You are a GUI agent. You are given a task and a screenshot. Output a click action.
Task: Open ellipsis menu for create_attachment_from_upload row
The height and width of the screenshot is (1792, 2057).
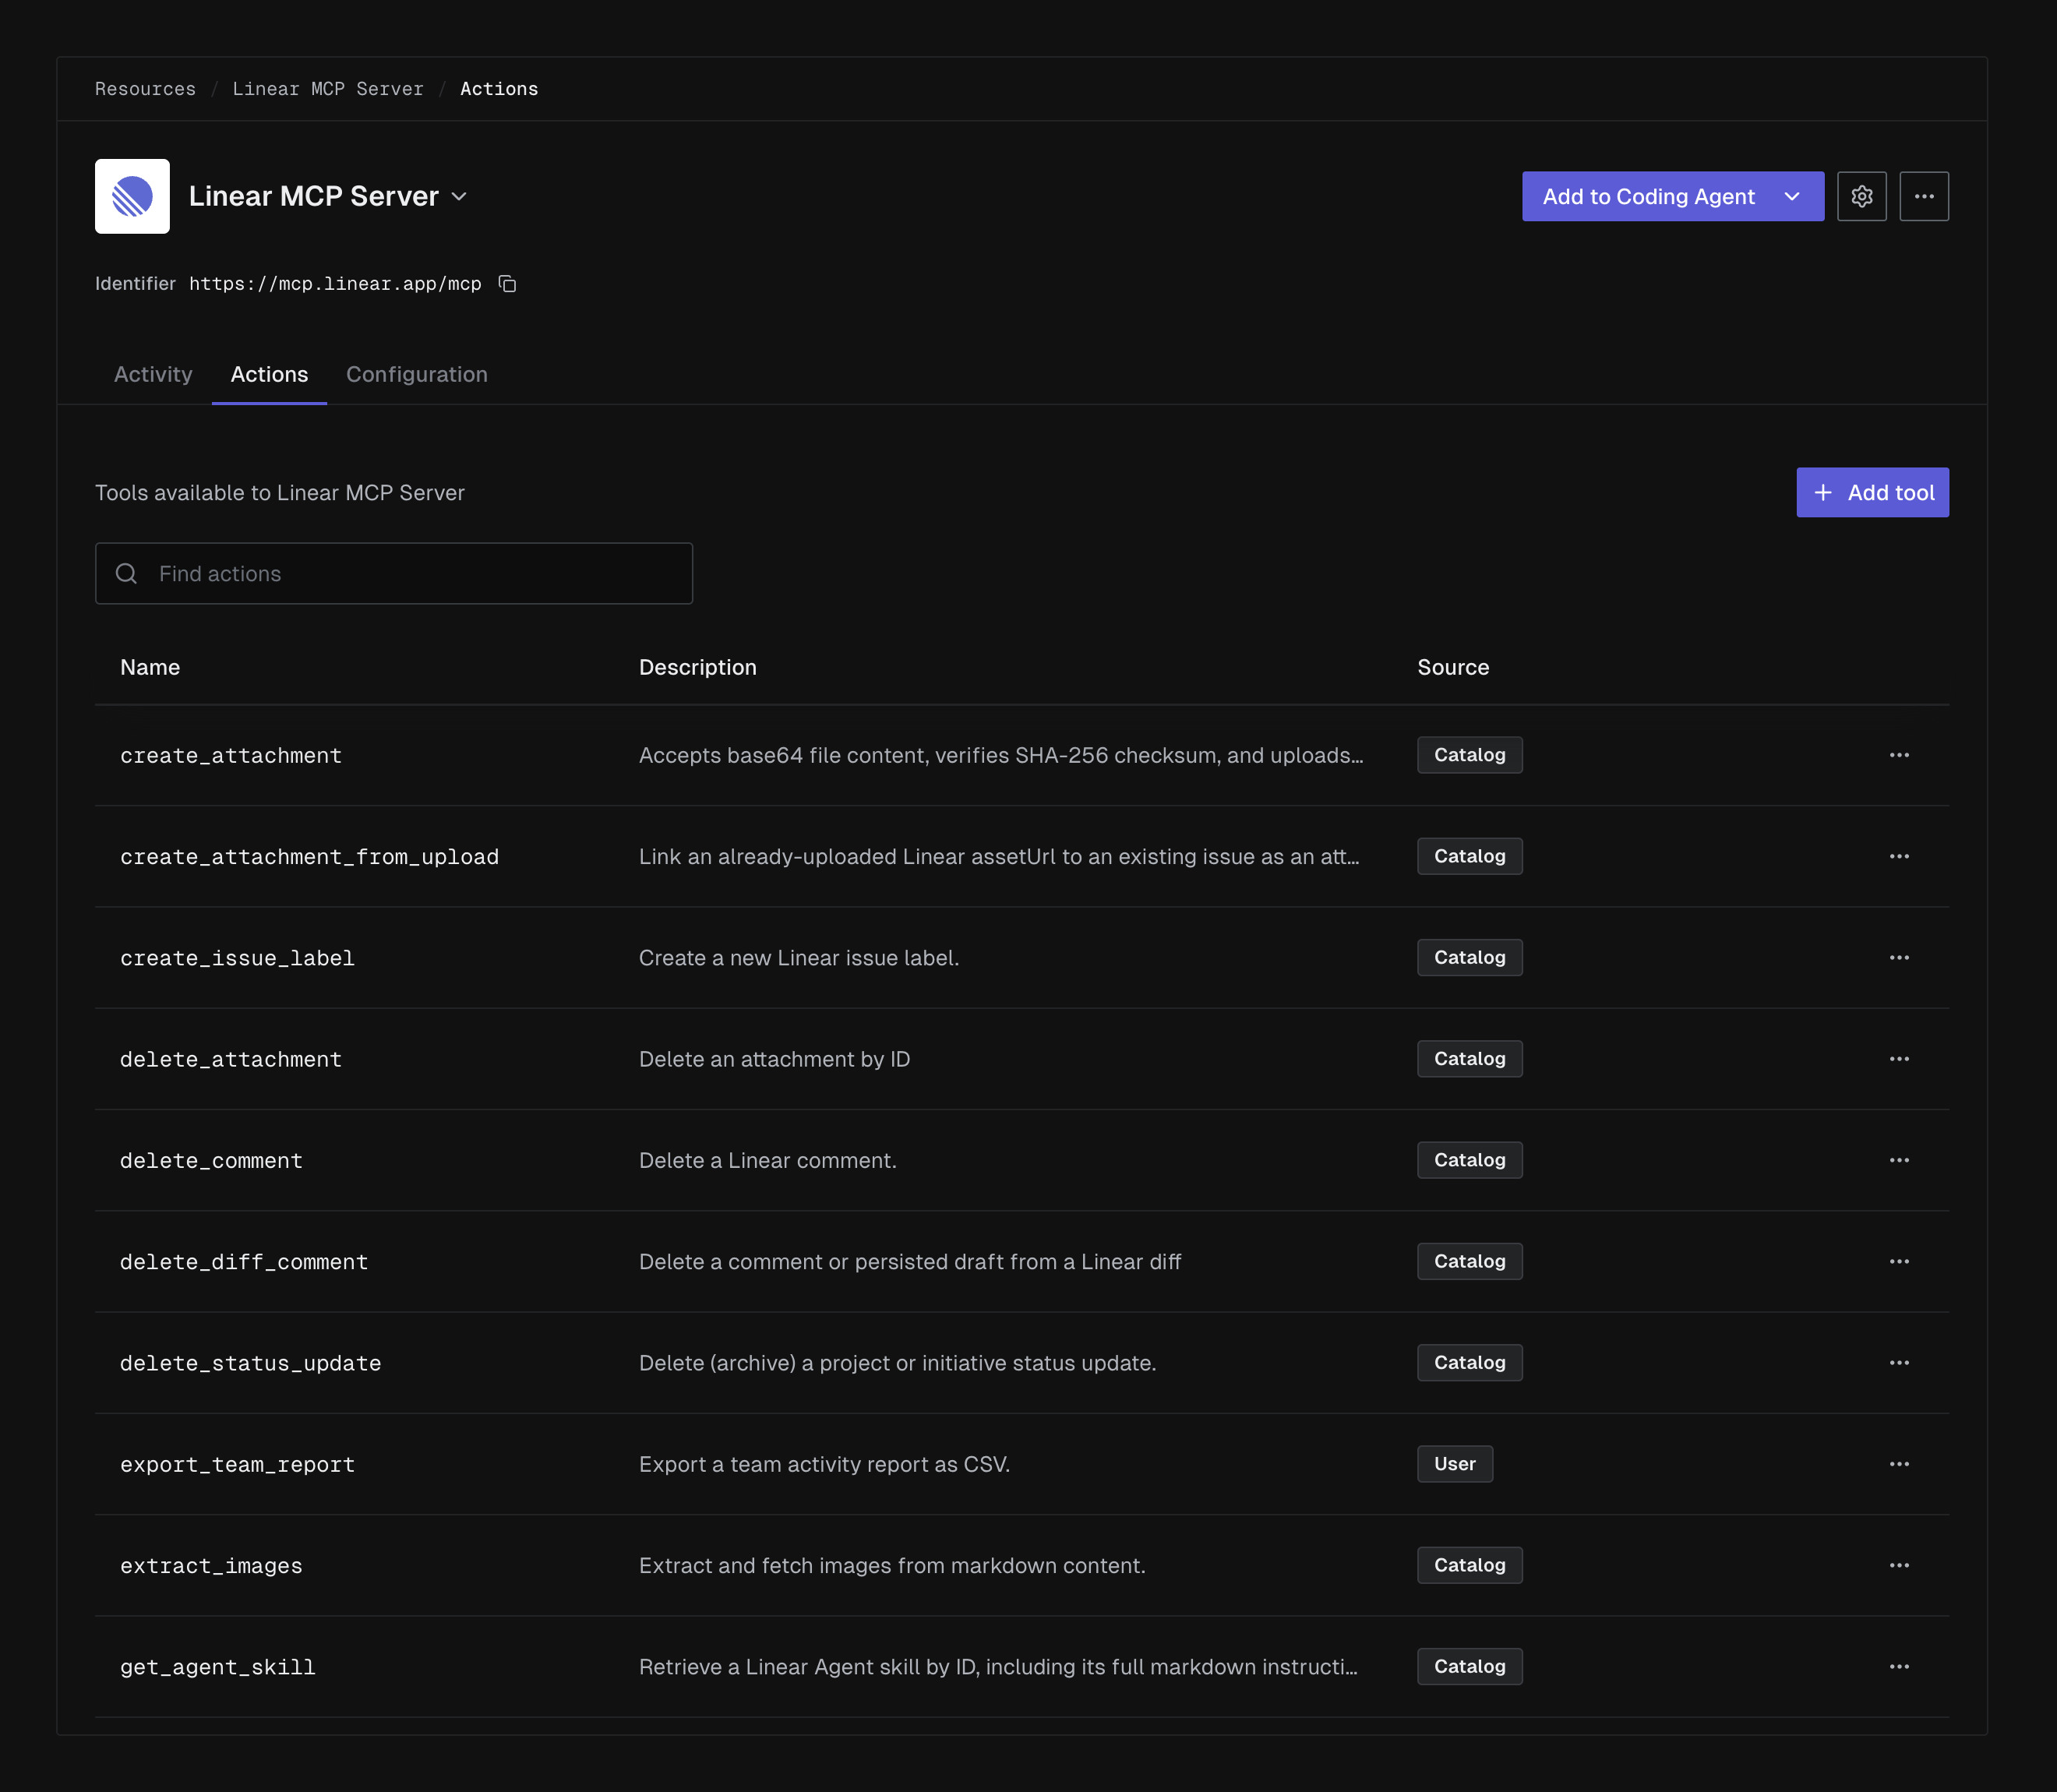pyautogui.click(x=1899, y=856)
